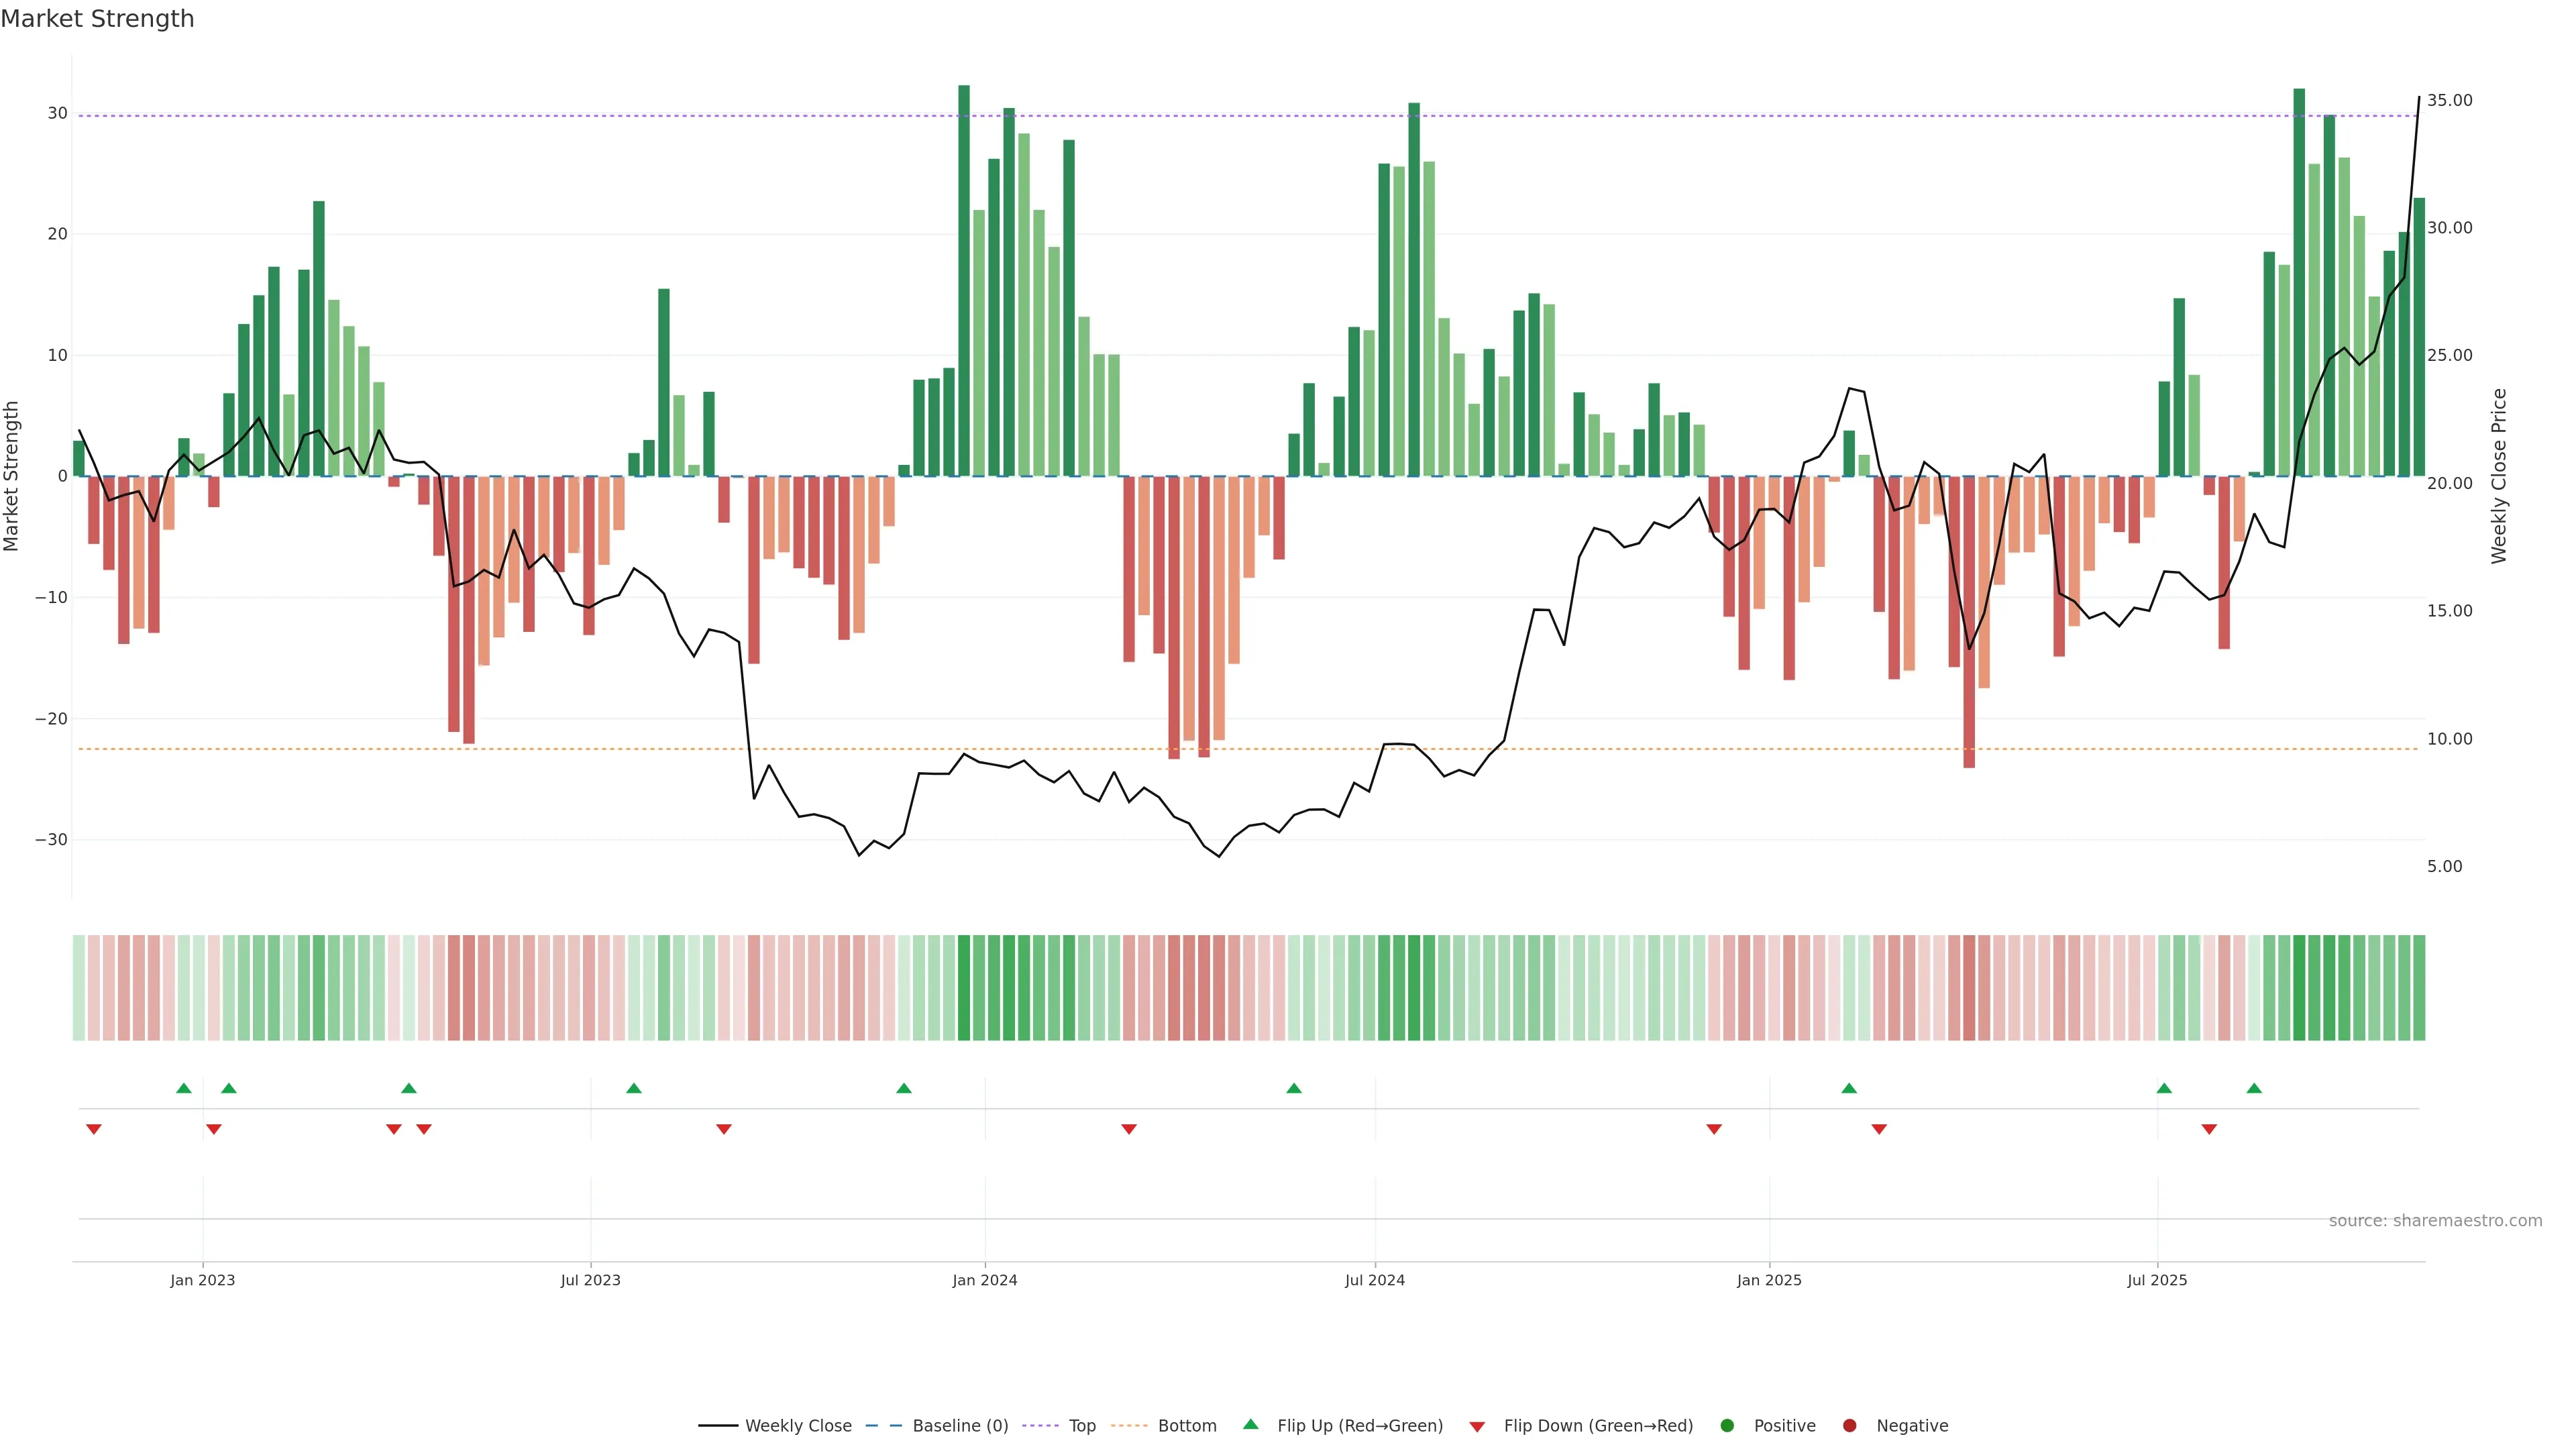The image size is (2576, 1449).
Task: Click the Negative red circle legend icon
Action: (x=1849, y=1426)
